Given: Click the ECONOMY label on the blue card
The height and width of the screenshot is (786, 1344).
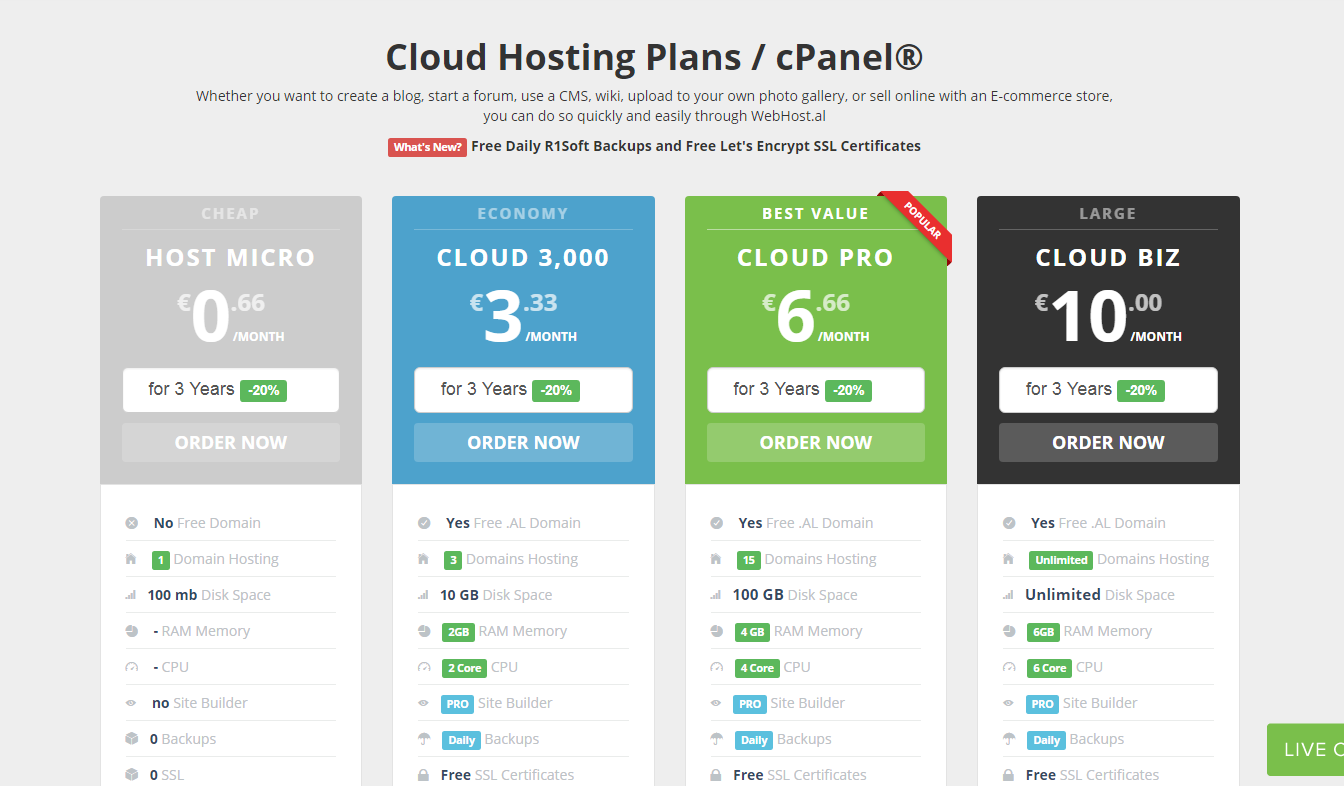Looking at the screenshot, I should [x=523, y=213].
